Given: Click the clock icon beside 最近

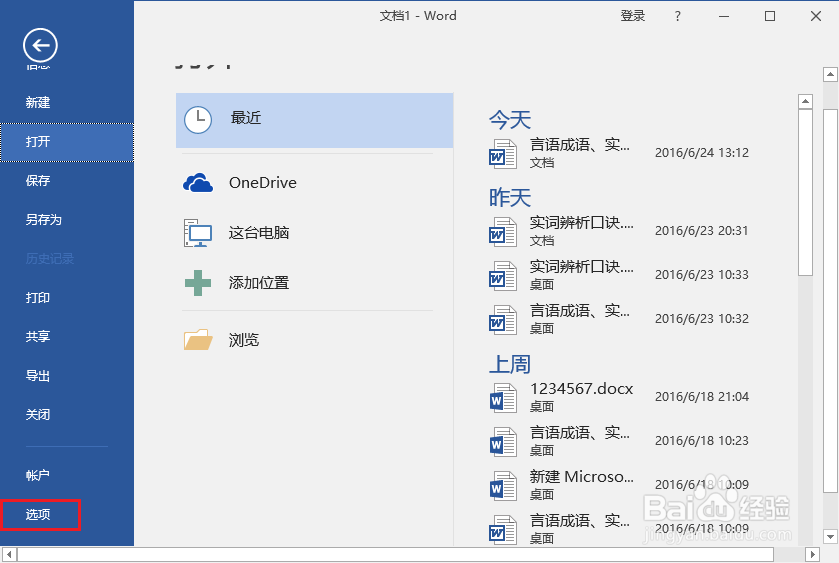Looking at the screenshot, I should coord(198,119).
